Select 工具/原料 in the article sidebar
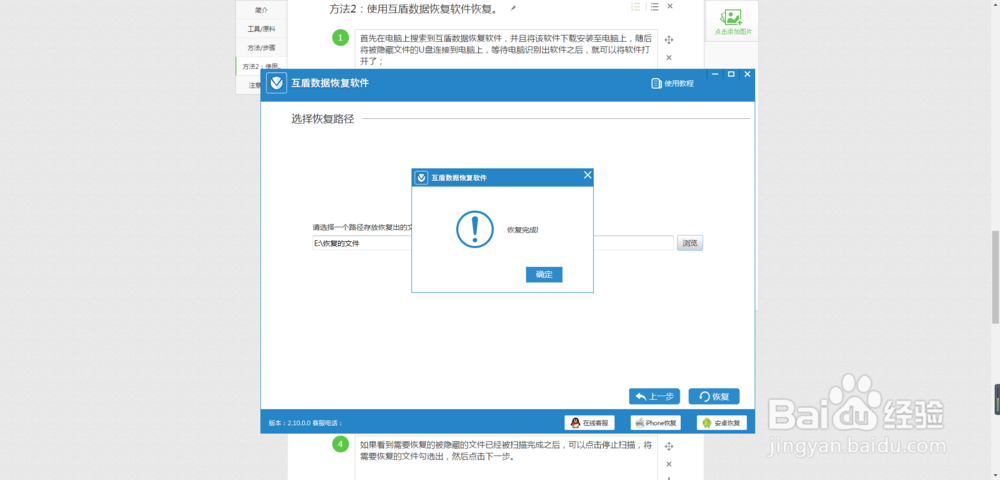Screen dimensions: 1000x480 click(x=261, y=29)
